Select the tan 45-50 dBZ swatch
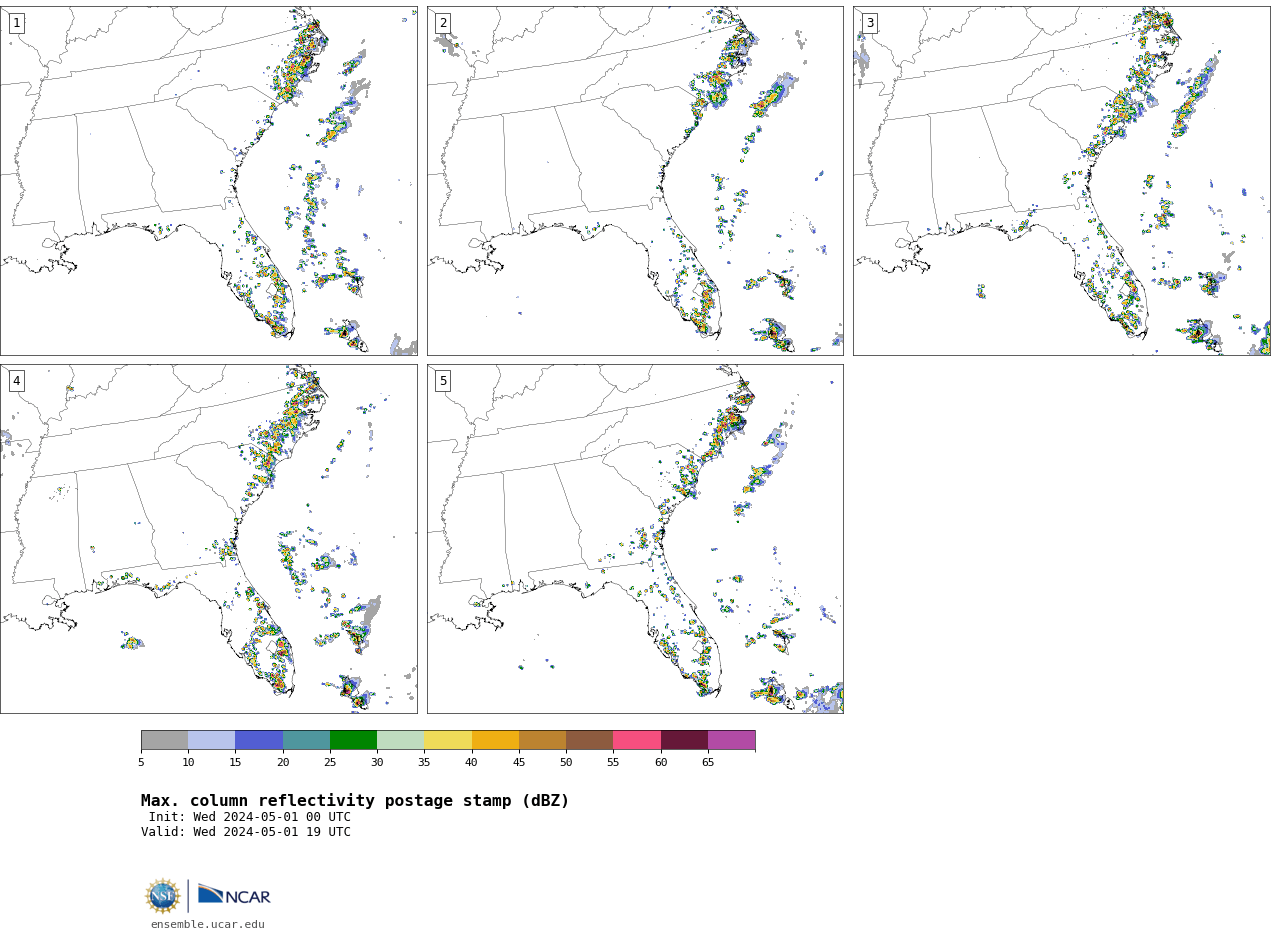Screen dimensions: 1280x936 click(x=542, y=740)
